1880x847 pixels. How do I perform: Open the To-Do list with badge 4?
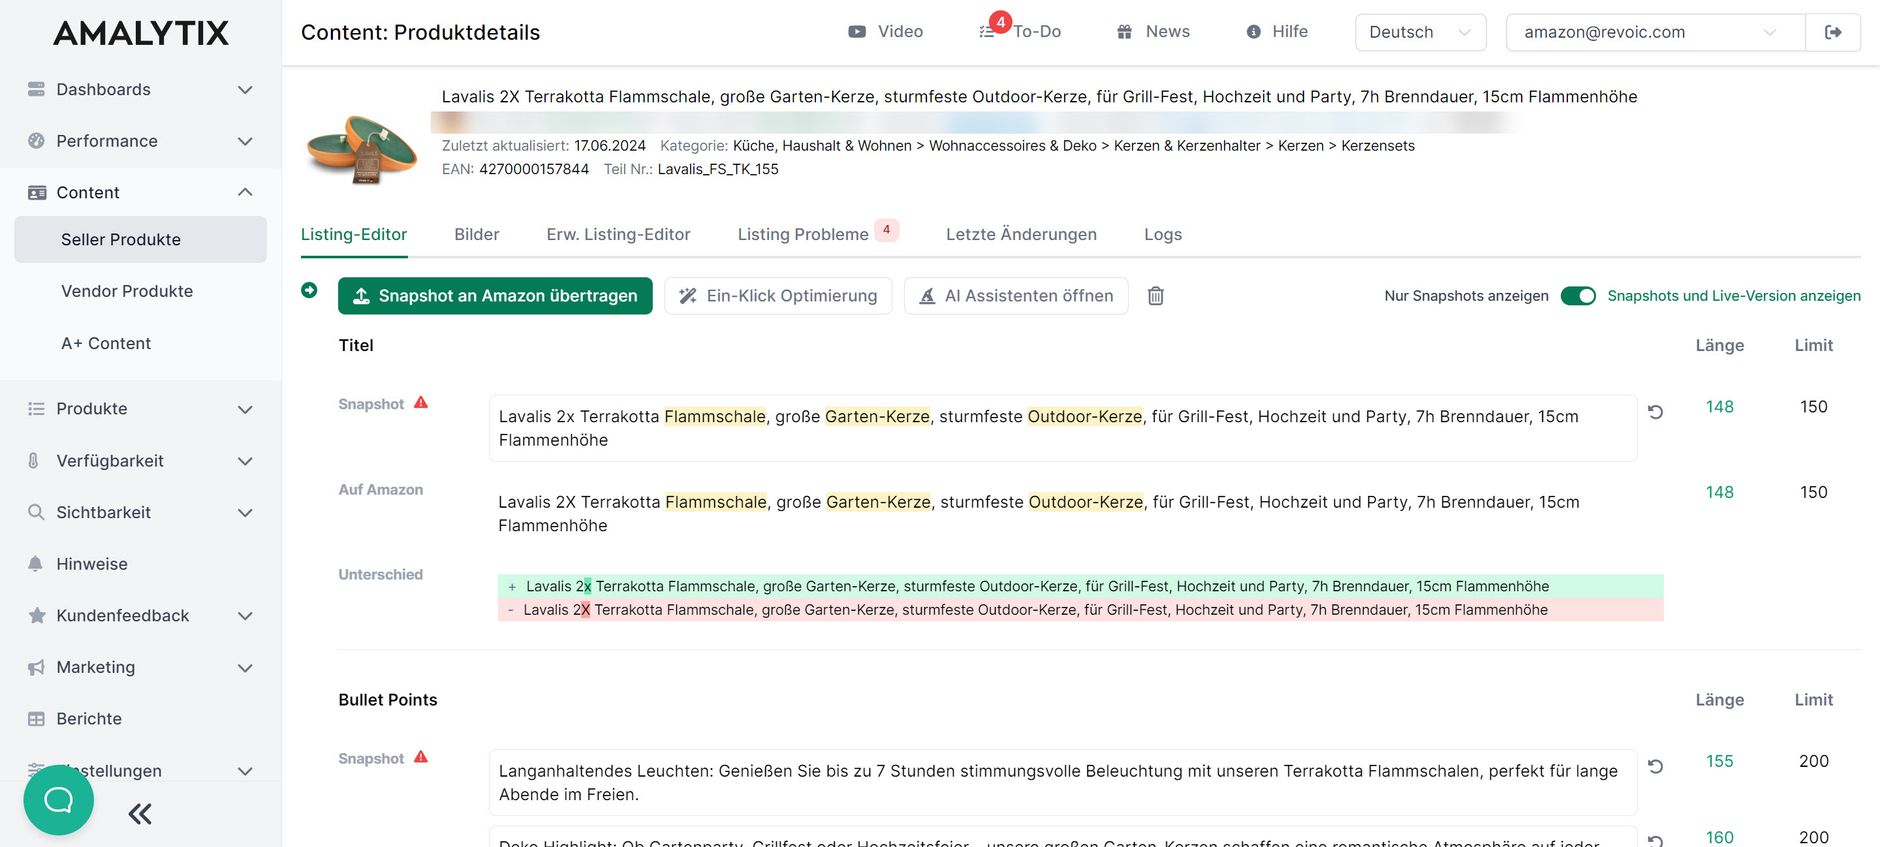click(1020, 32)
